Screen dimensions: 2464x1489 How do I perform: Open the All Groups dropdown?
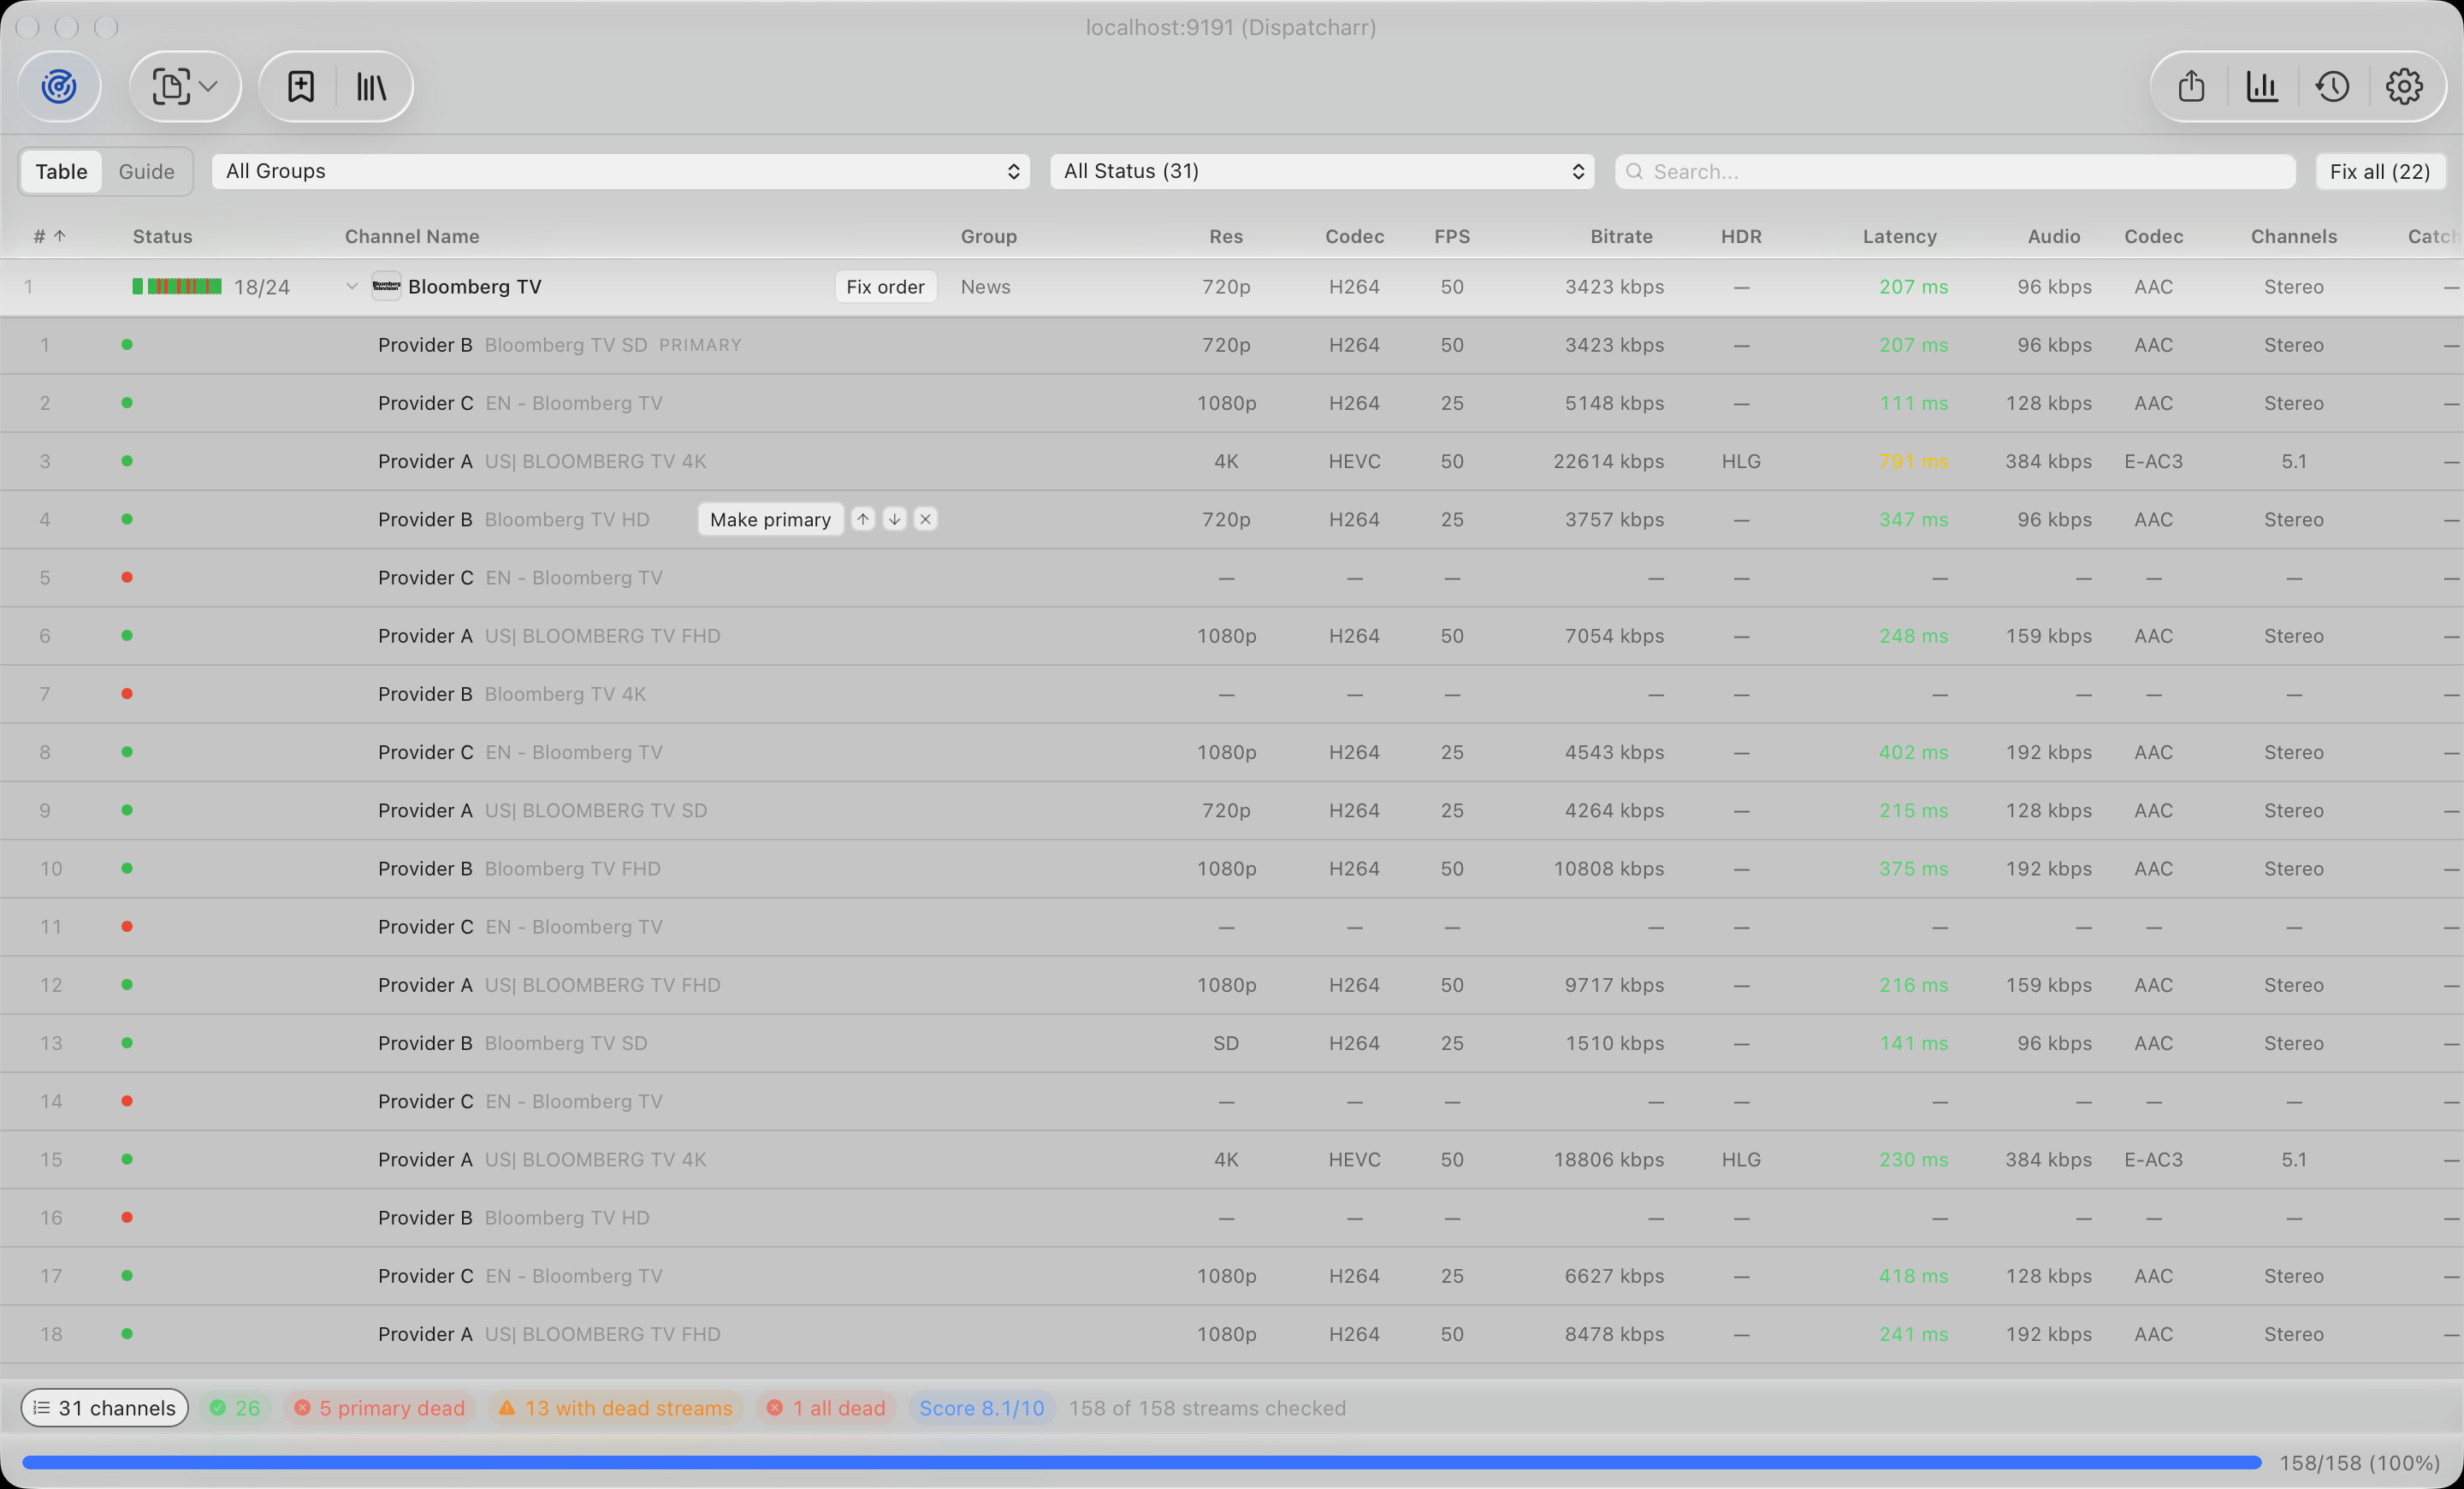(x=620, y=171)
